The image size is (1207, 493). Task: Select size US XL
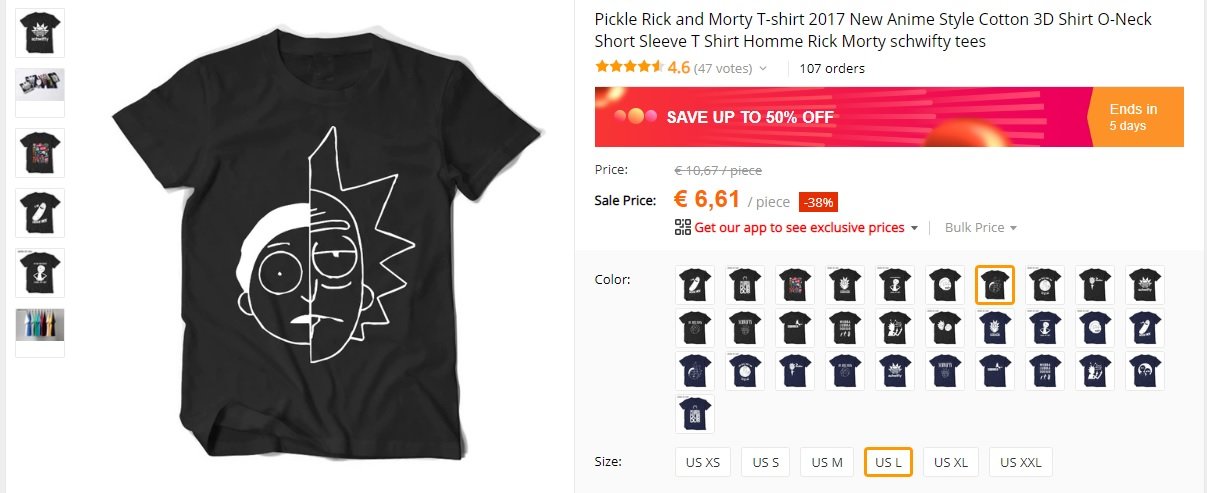951,462
